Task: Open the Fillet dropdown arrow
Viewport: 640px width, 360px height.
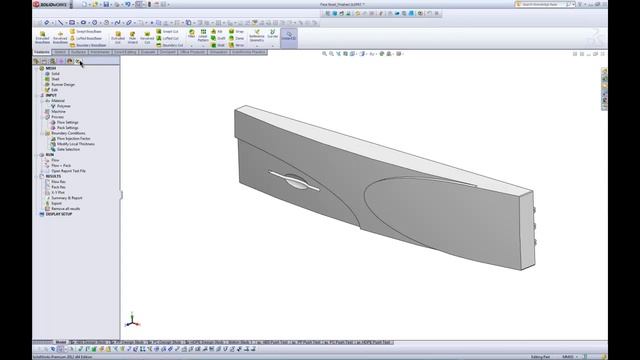Action: pos(191,46)
